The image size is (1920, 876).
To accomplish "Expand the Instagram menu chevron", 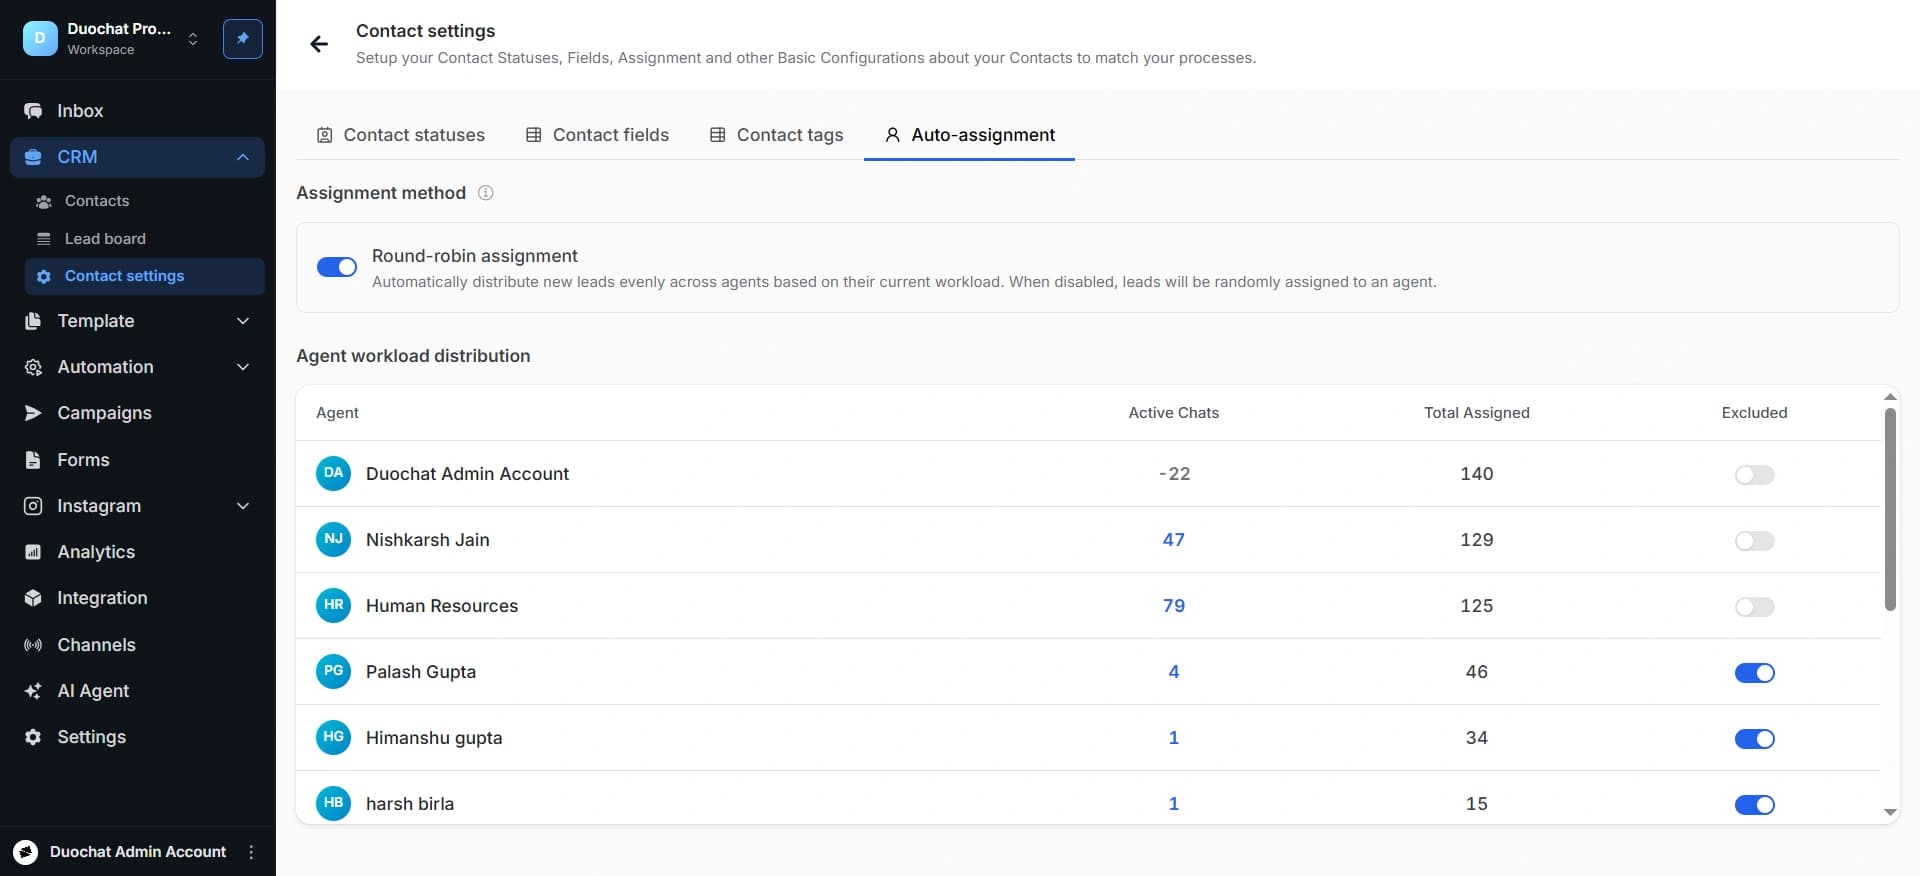I will [243, 506].
